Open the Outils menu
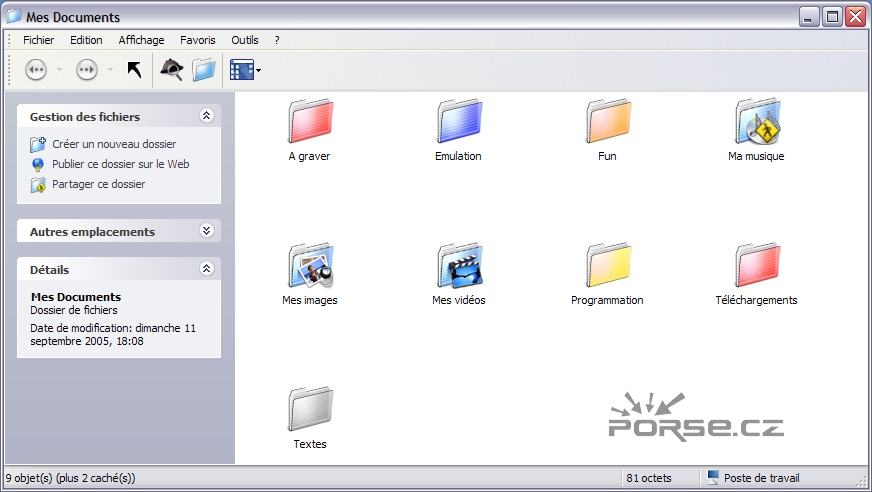The image size is (872, 492). (245, 40)
